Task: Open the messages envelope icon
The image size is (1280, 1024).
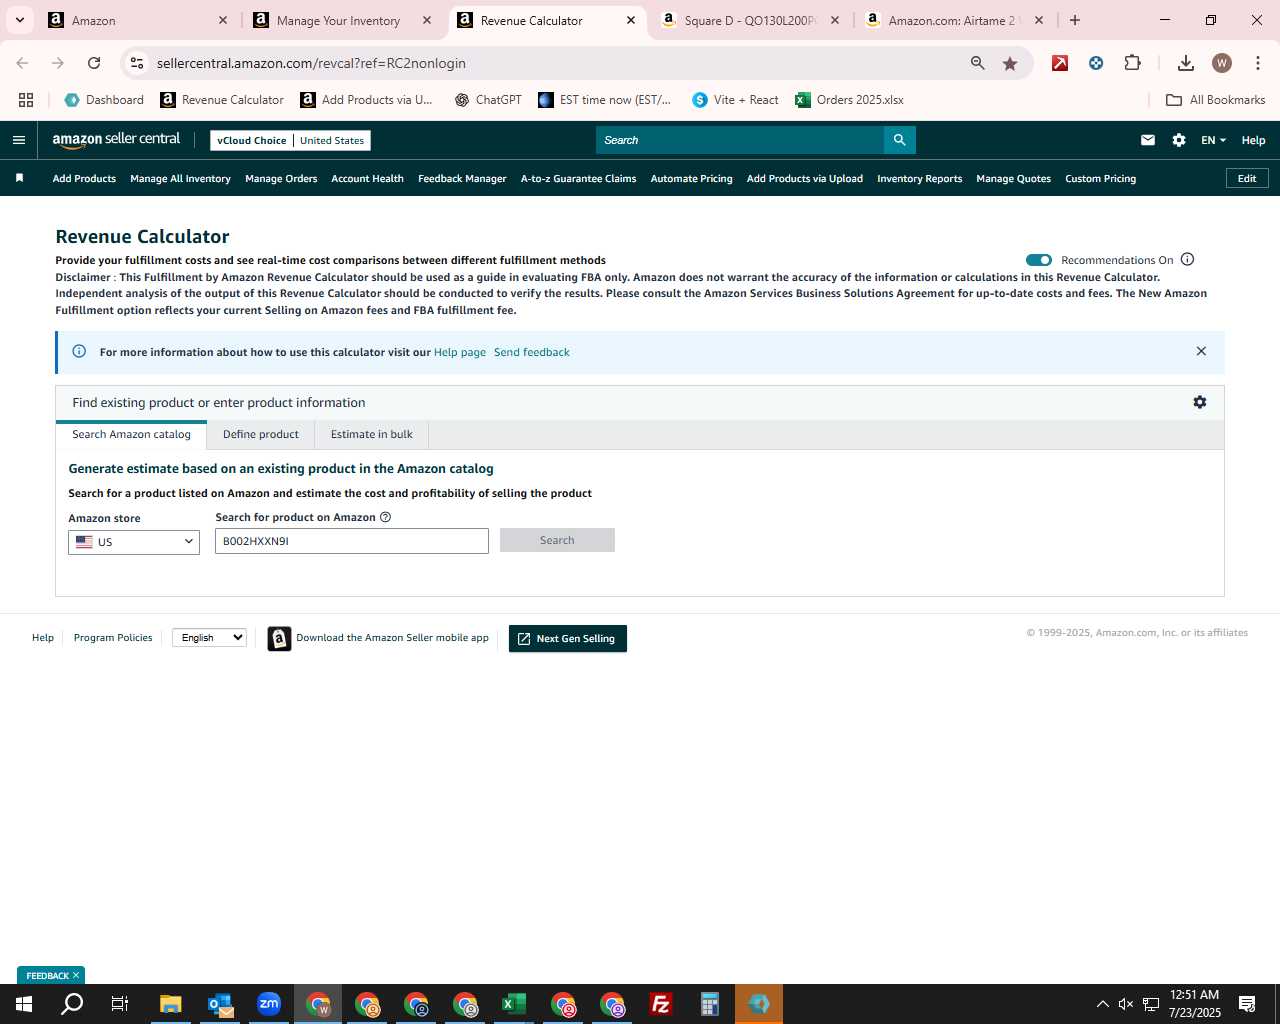Action: click(1148, 140)
